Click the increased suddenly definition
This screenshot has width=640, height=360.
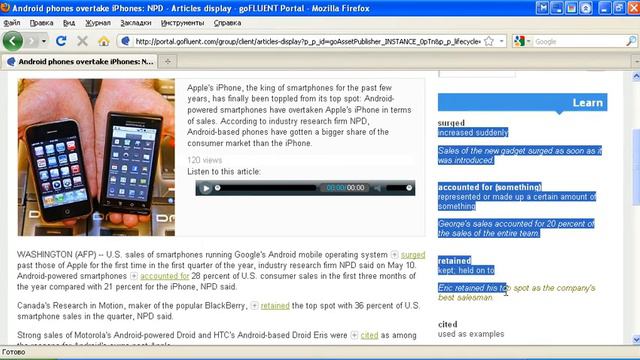click(473, 132)
